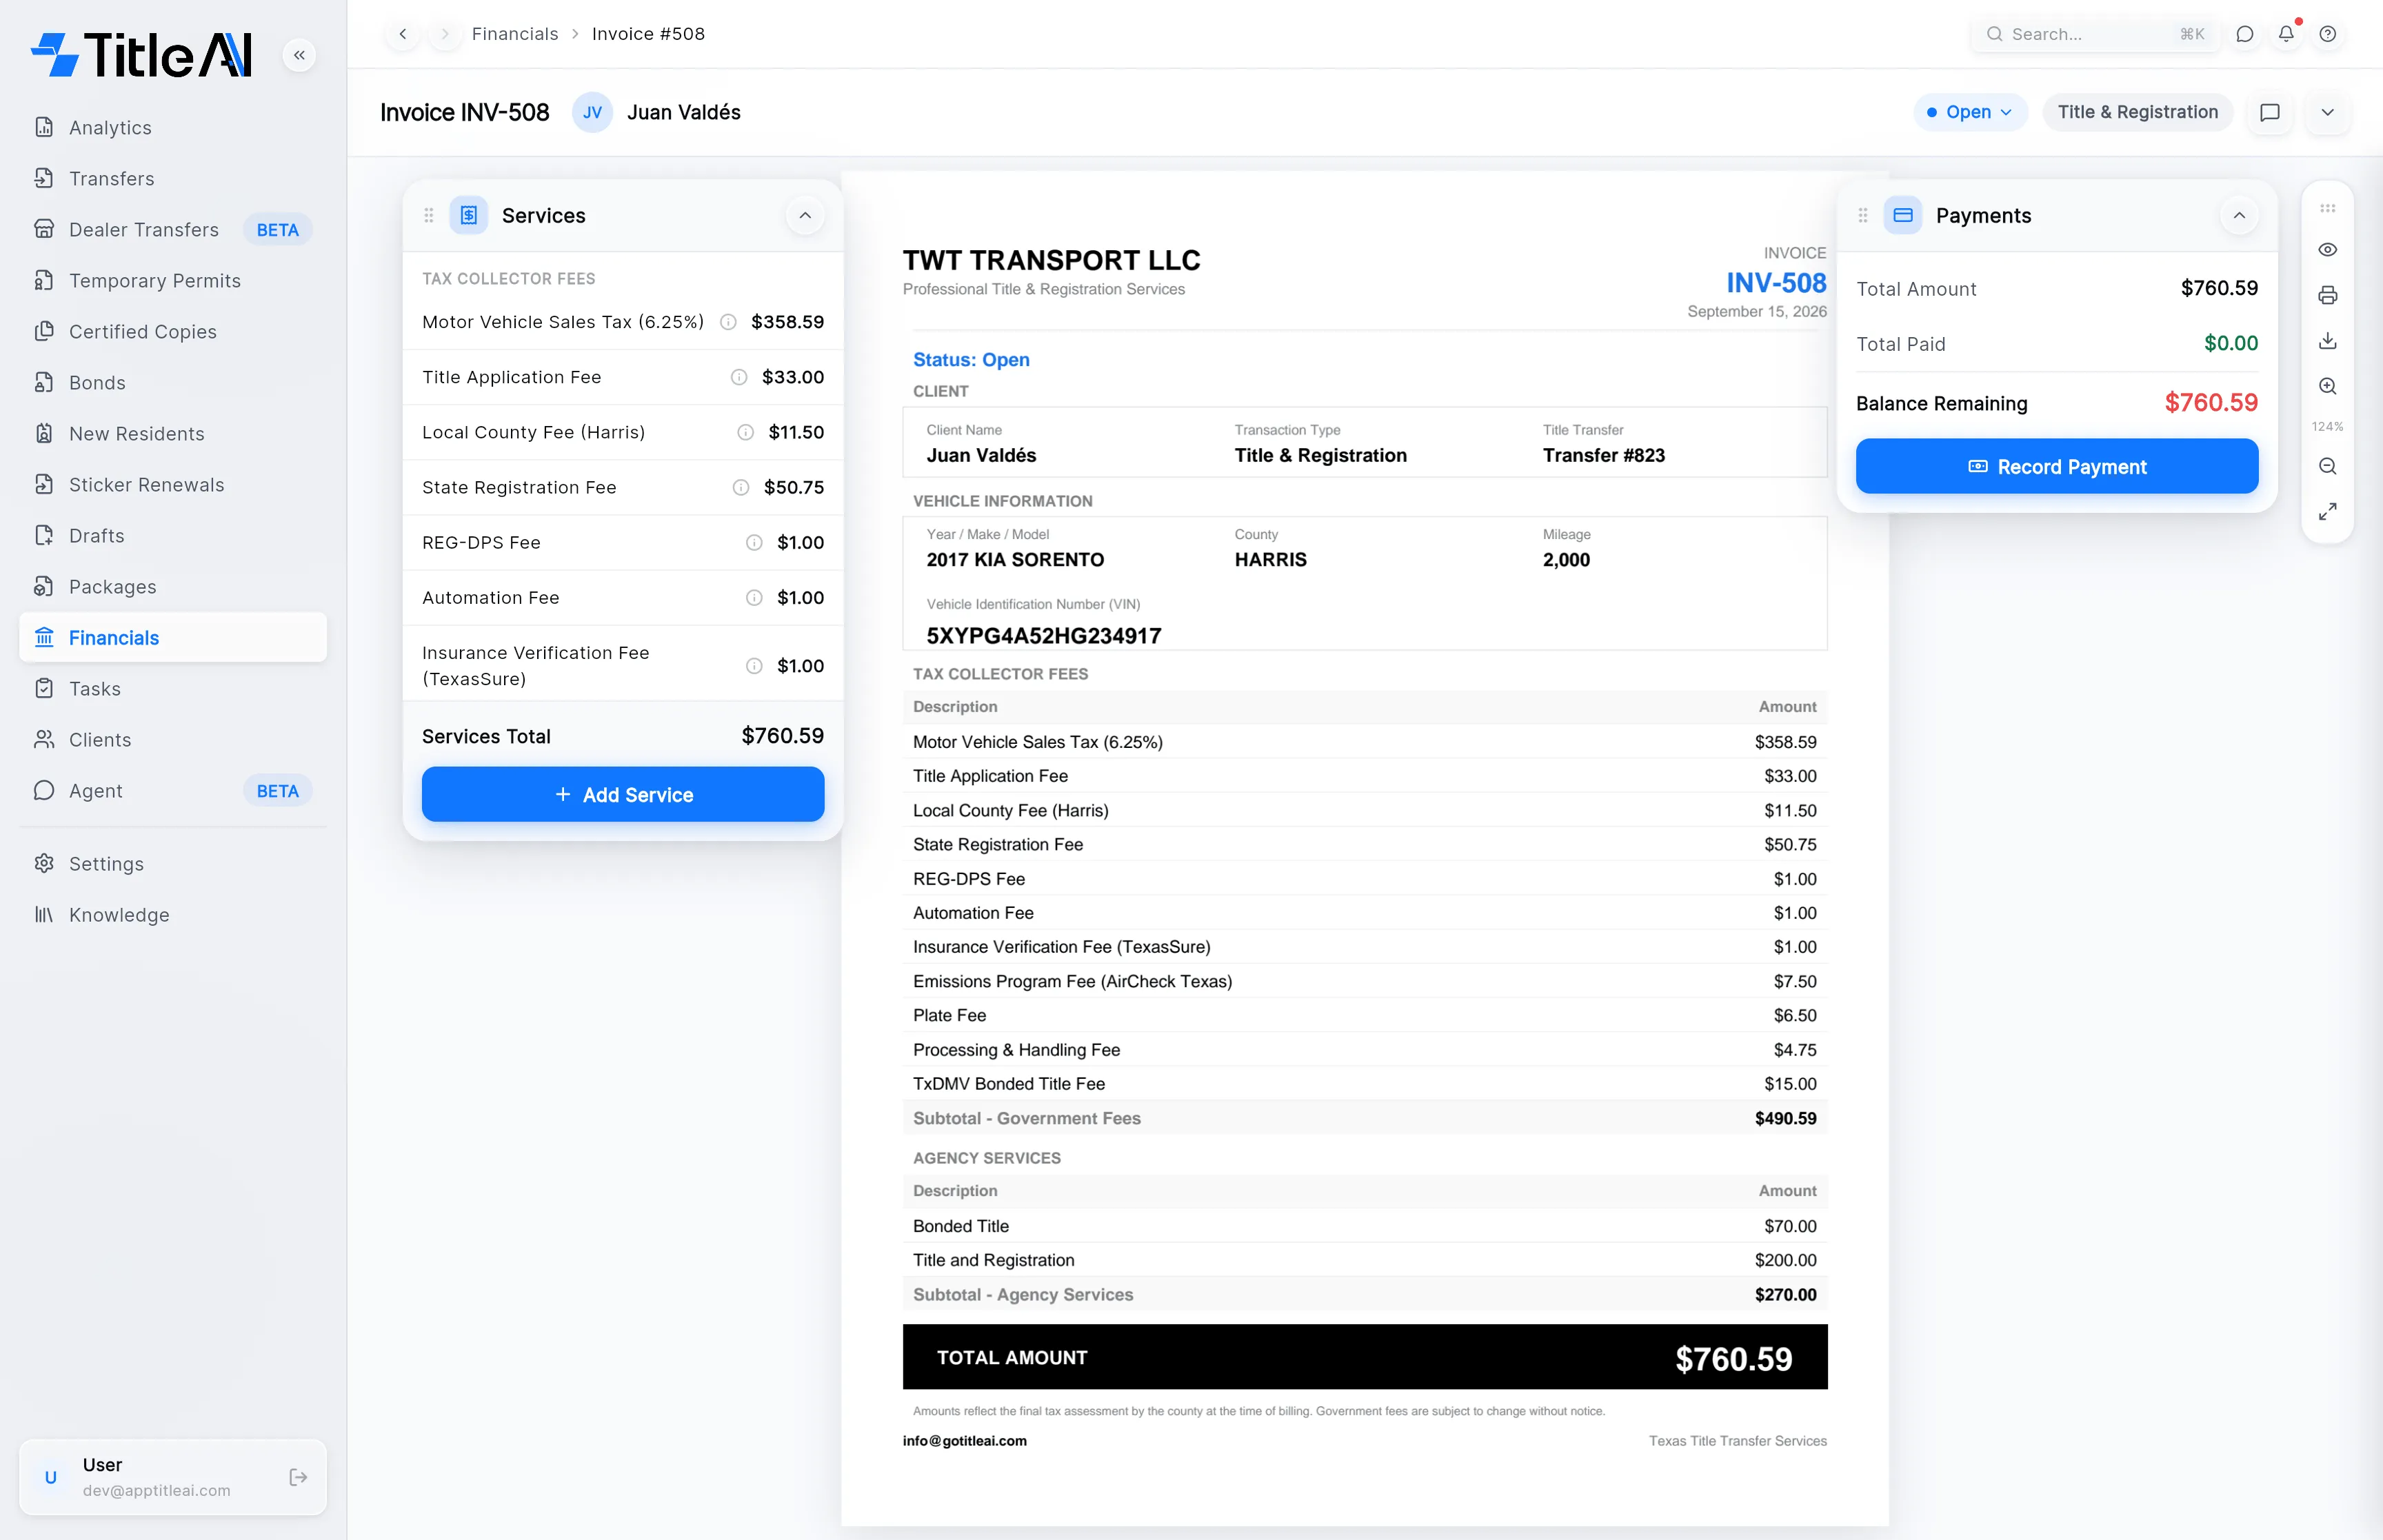
Task: Click the info icon for Motor Vehicle Sales Tax
Action: tap(728, 322)
